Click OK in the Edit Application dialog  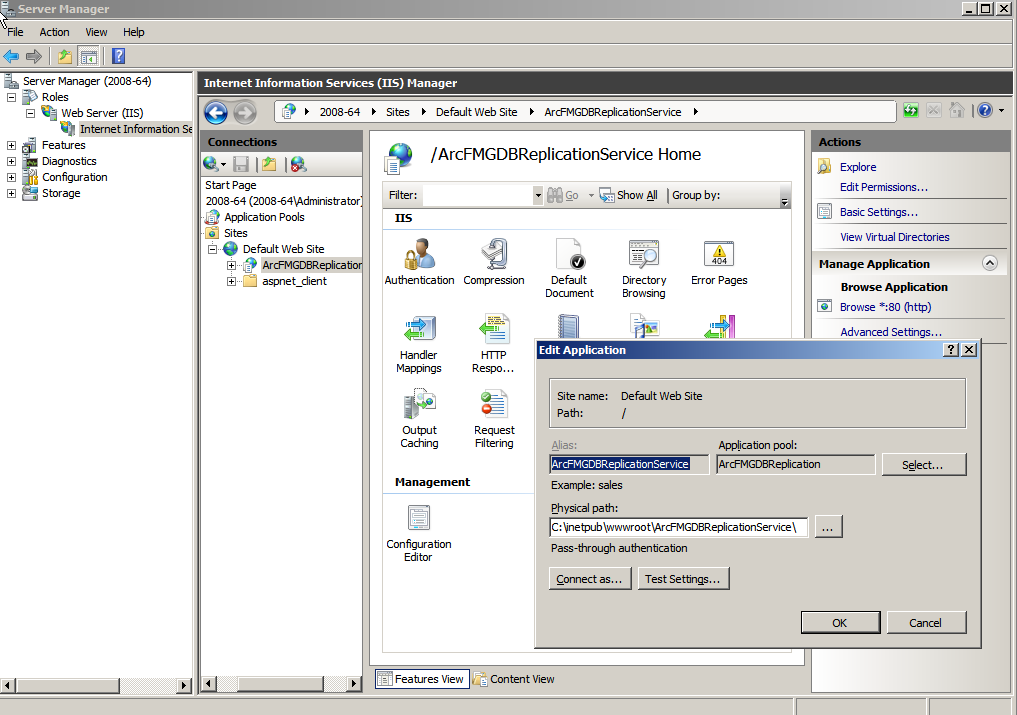click(840, 622)
